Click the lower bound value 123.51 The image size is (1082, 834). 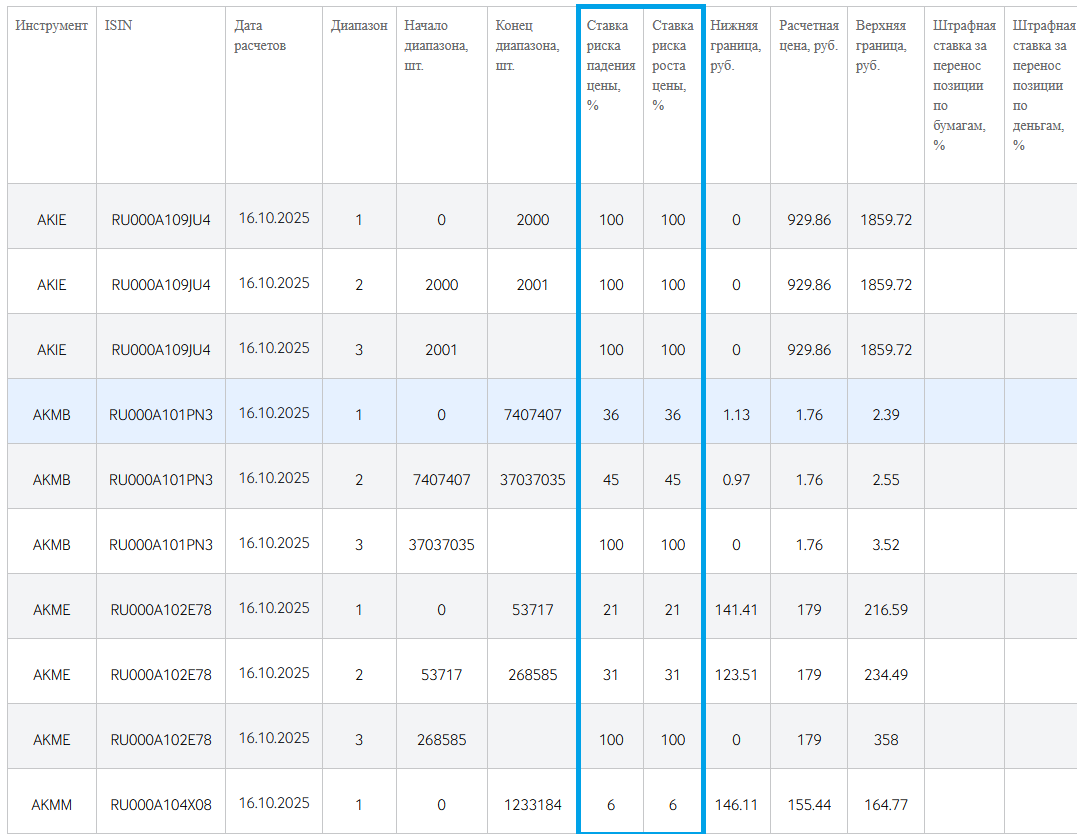736,674
